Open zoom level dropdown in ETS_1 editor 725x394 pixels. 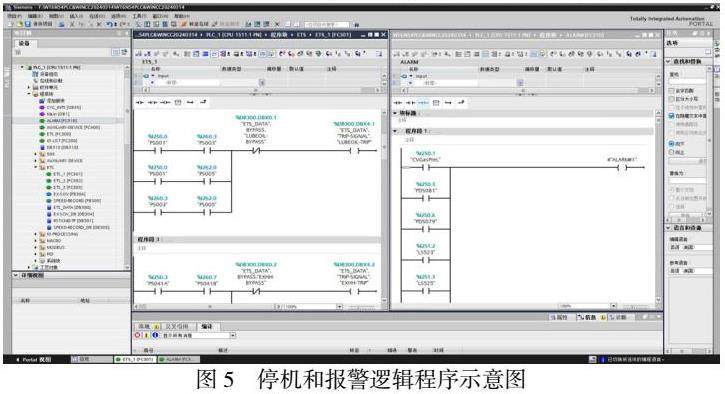coord(339,307)
